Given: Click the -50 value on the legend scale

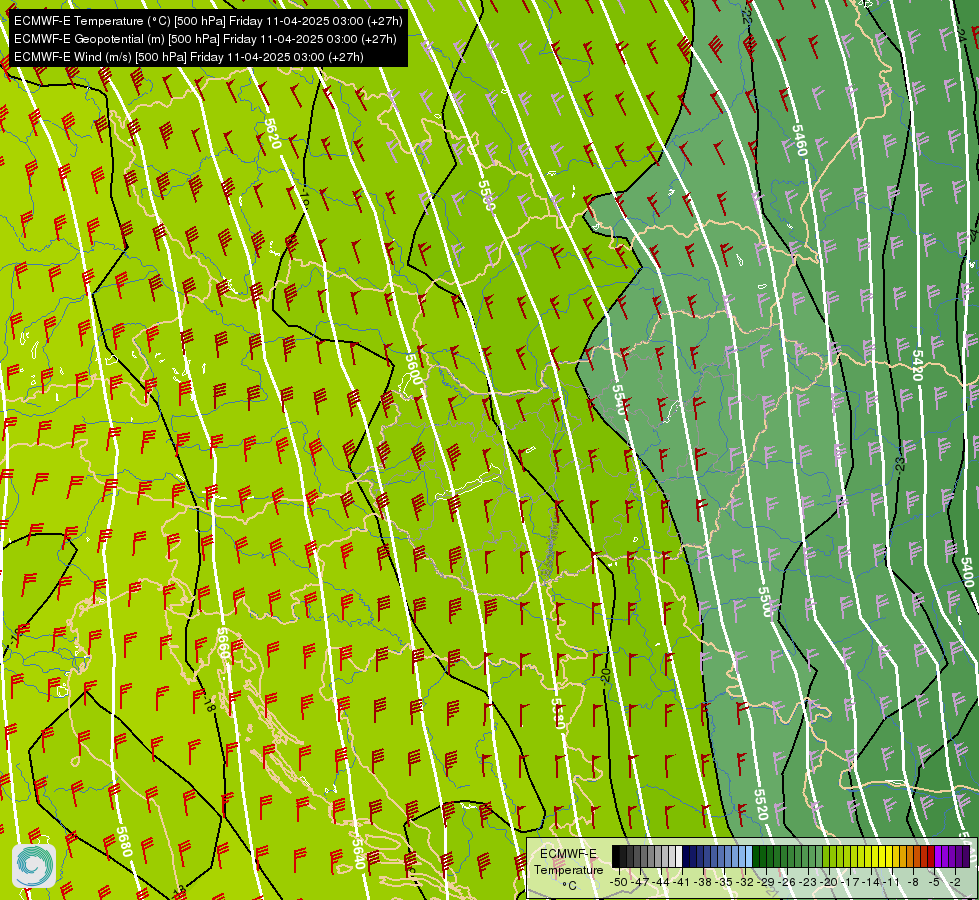Looking at the screenshot, I should coord(619,882).
